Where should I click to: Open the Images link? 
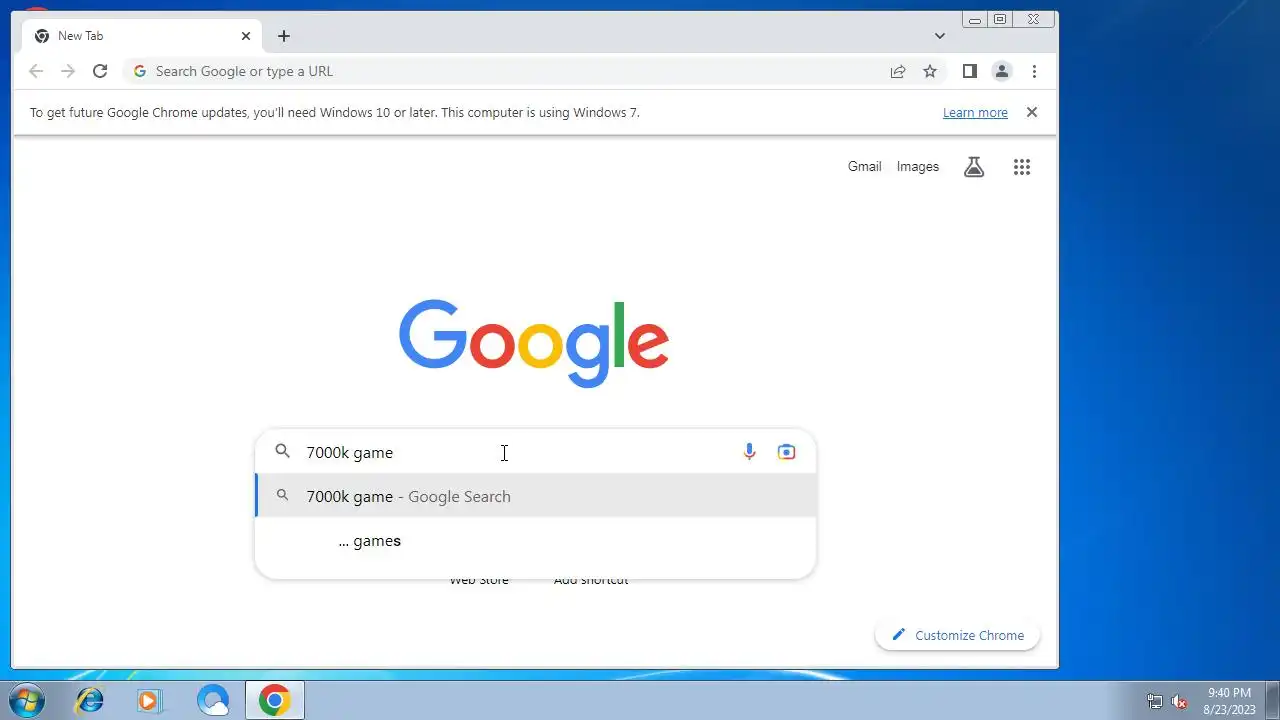coord(918,167)
